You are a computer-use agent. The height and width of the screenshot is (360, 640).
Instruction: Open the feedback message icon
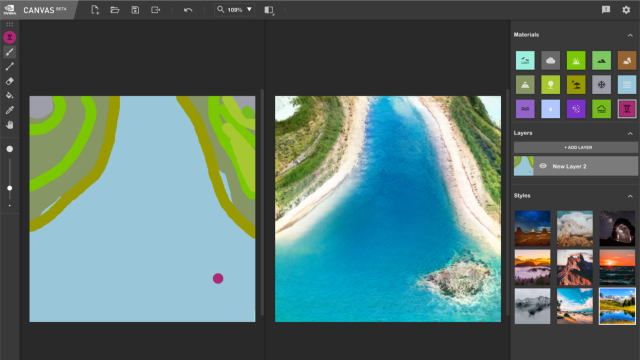606,9
